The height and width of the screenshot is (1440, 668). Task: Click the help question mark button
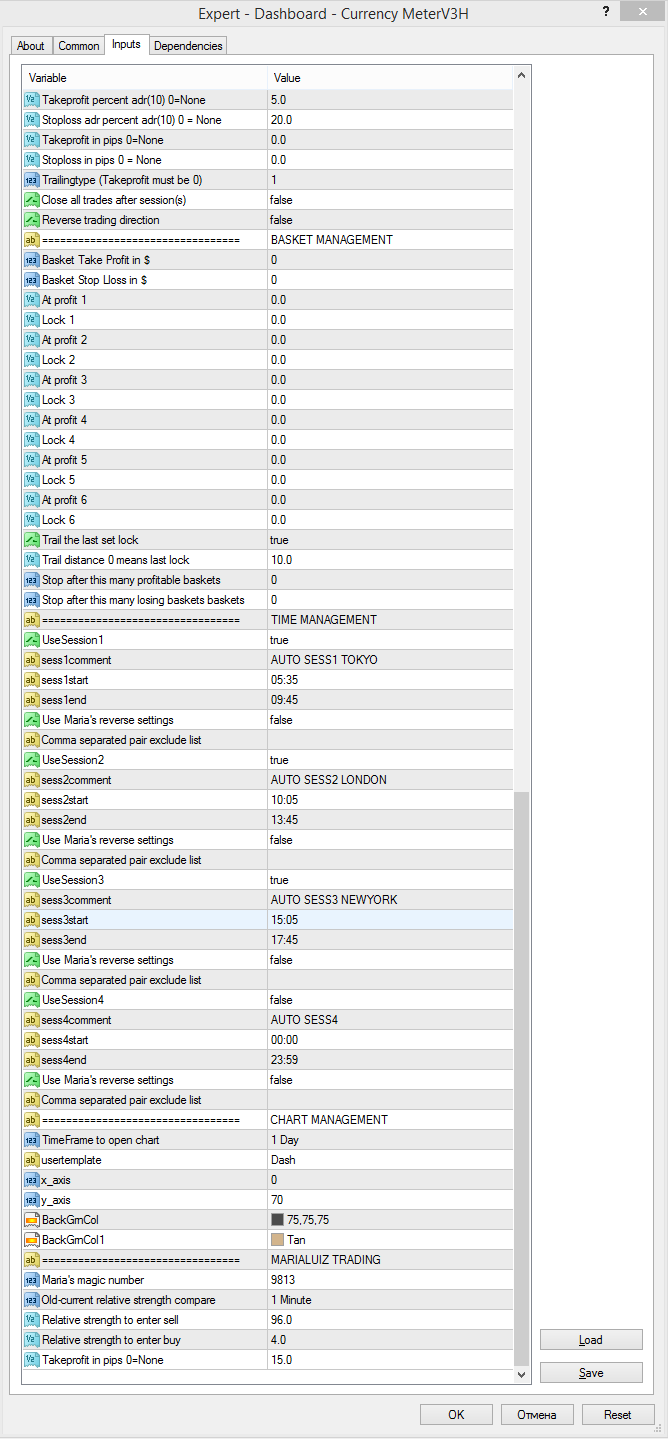(x=606, y=10)
